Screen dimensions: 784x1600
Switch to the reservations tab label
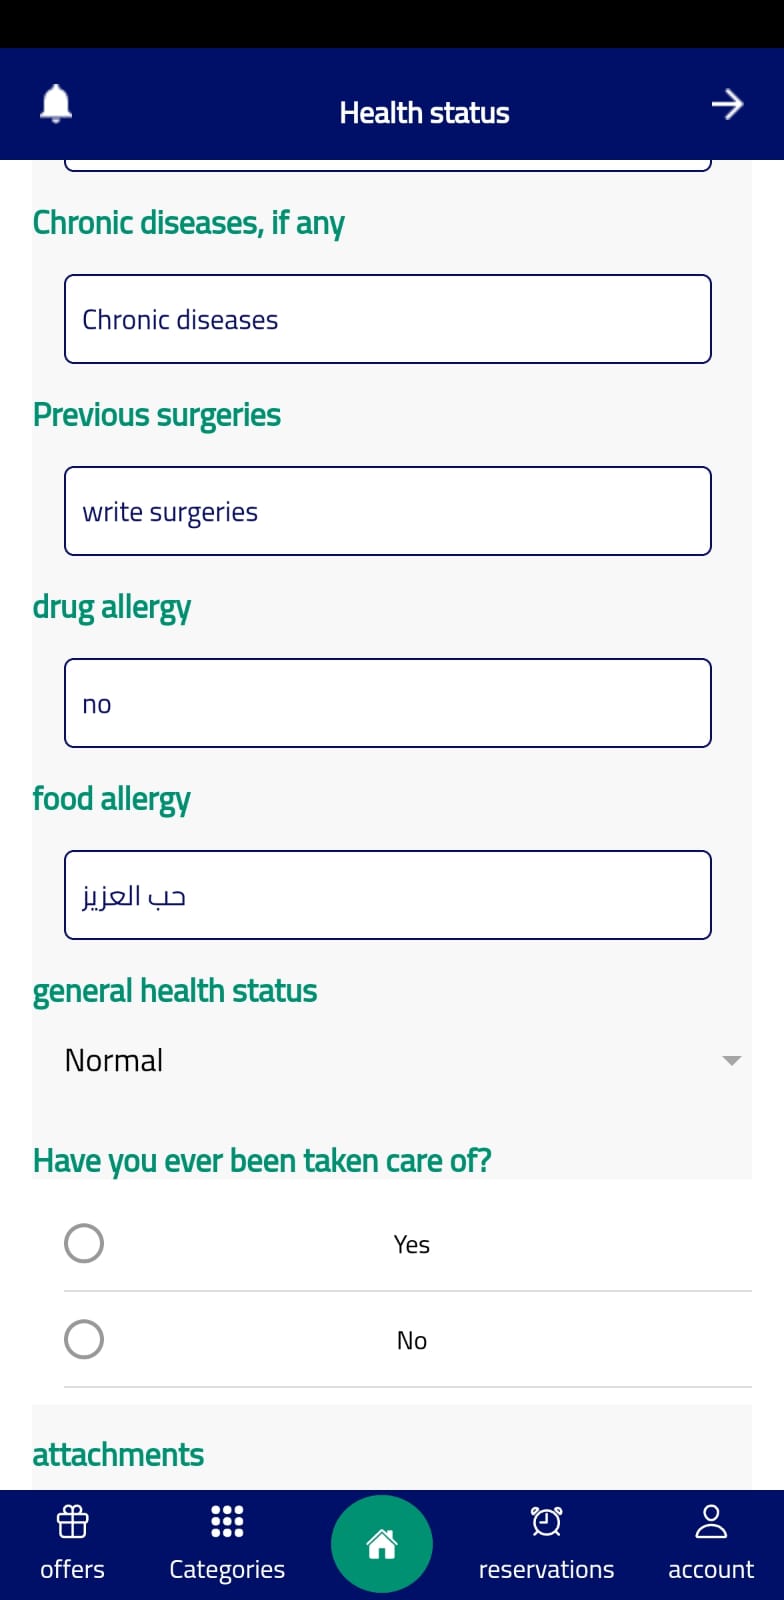coord(546,1570)
